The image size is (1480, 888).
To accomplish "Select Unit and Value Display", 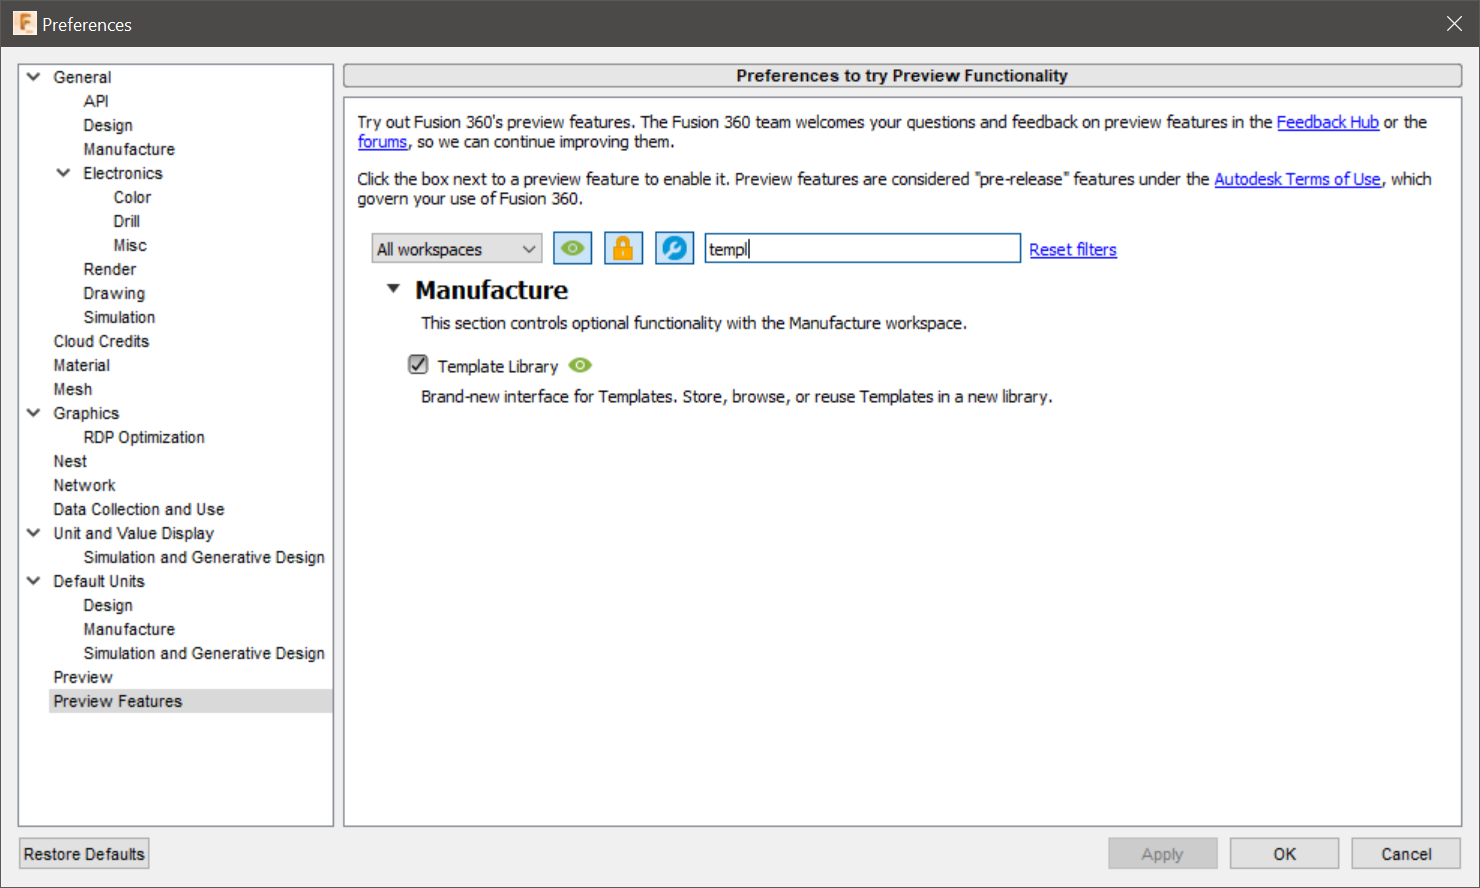I will (x=134, y=533).
